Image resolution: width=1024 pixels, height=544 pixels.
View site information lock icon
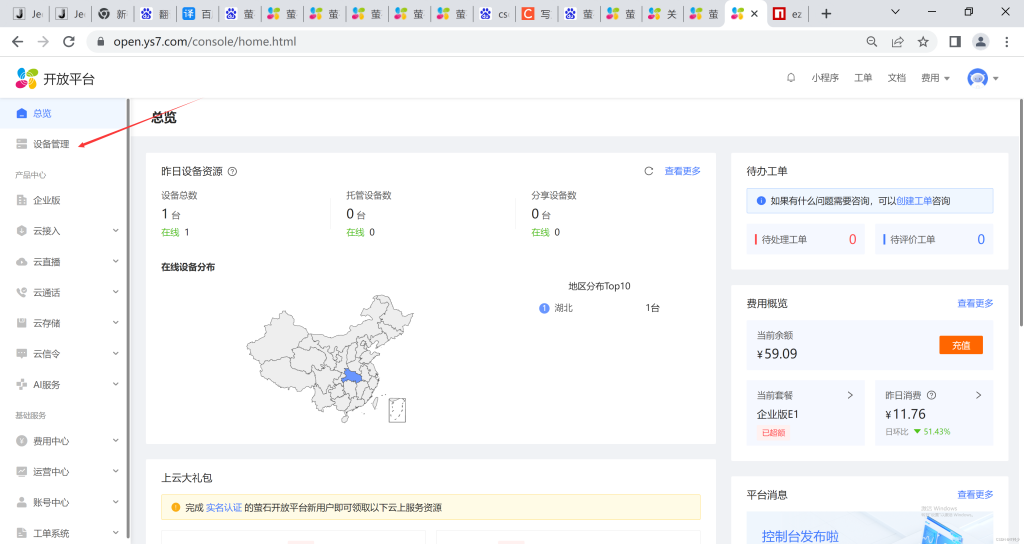tap(100, 41)
